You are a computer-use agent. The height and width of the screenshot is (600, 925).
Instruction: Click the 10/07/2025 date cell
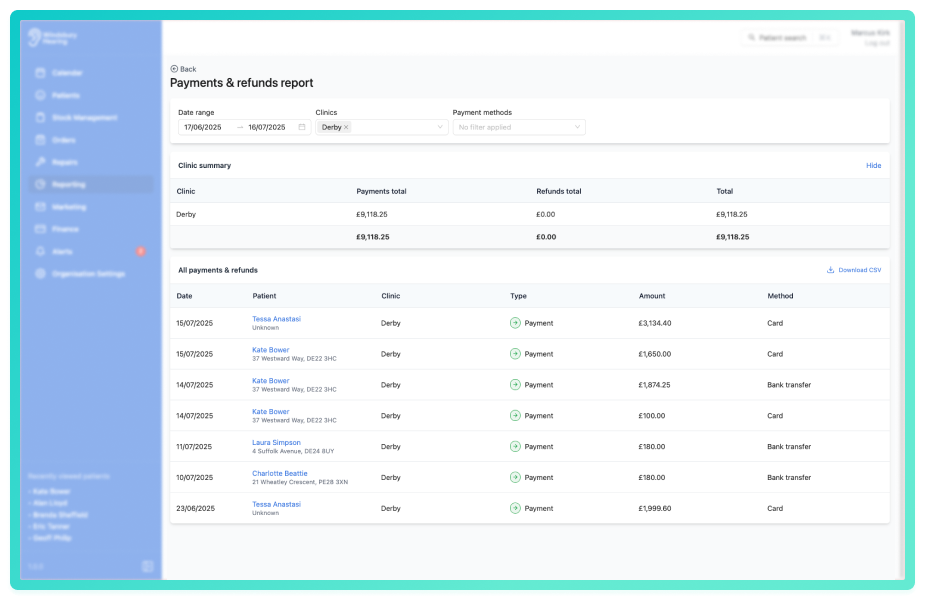(x=194, y=477)
